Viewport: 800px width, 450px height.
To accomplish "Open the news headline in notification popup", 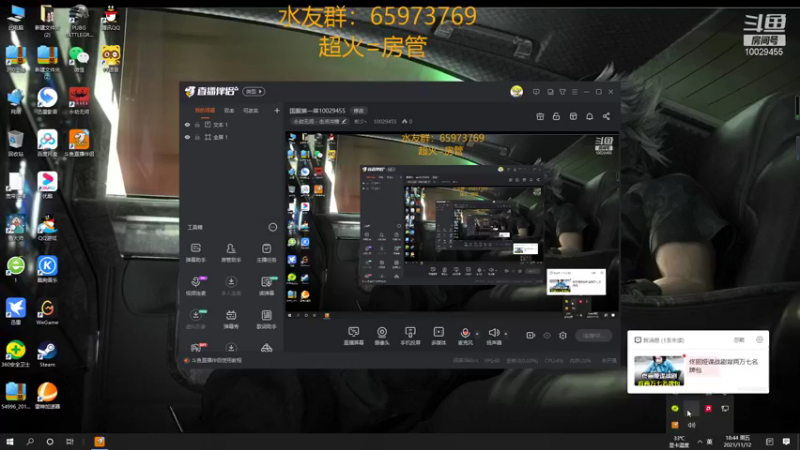I will pos(723,365).
